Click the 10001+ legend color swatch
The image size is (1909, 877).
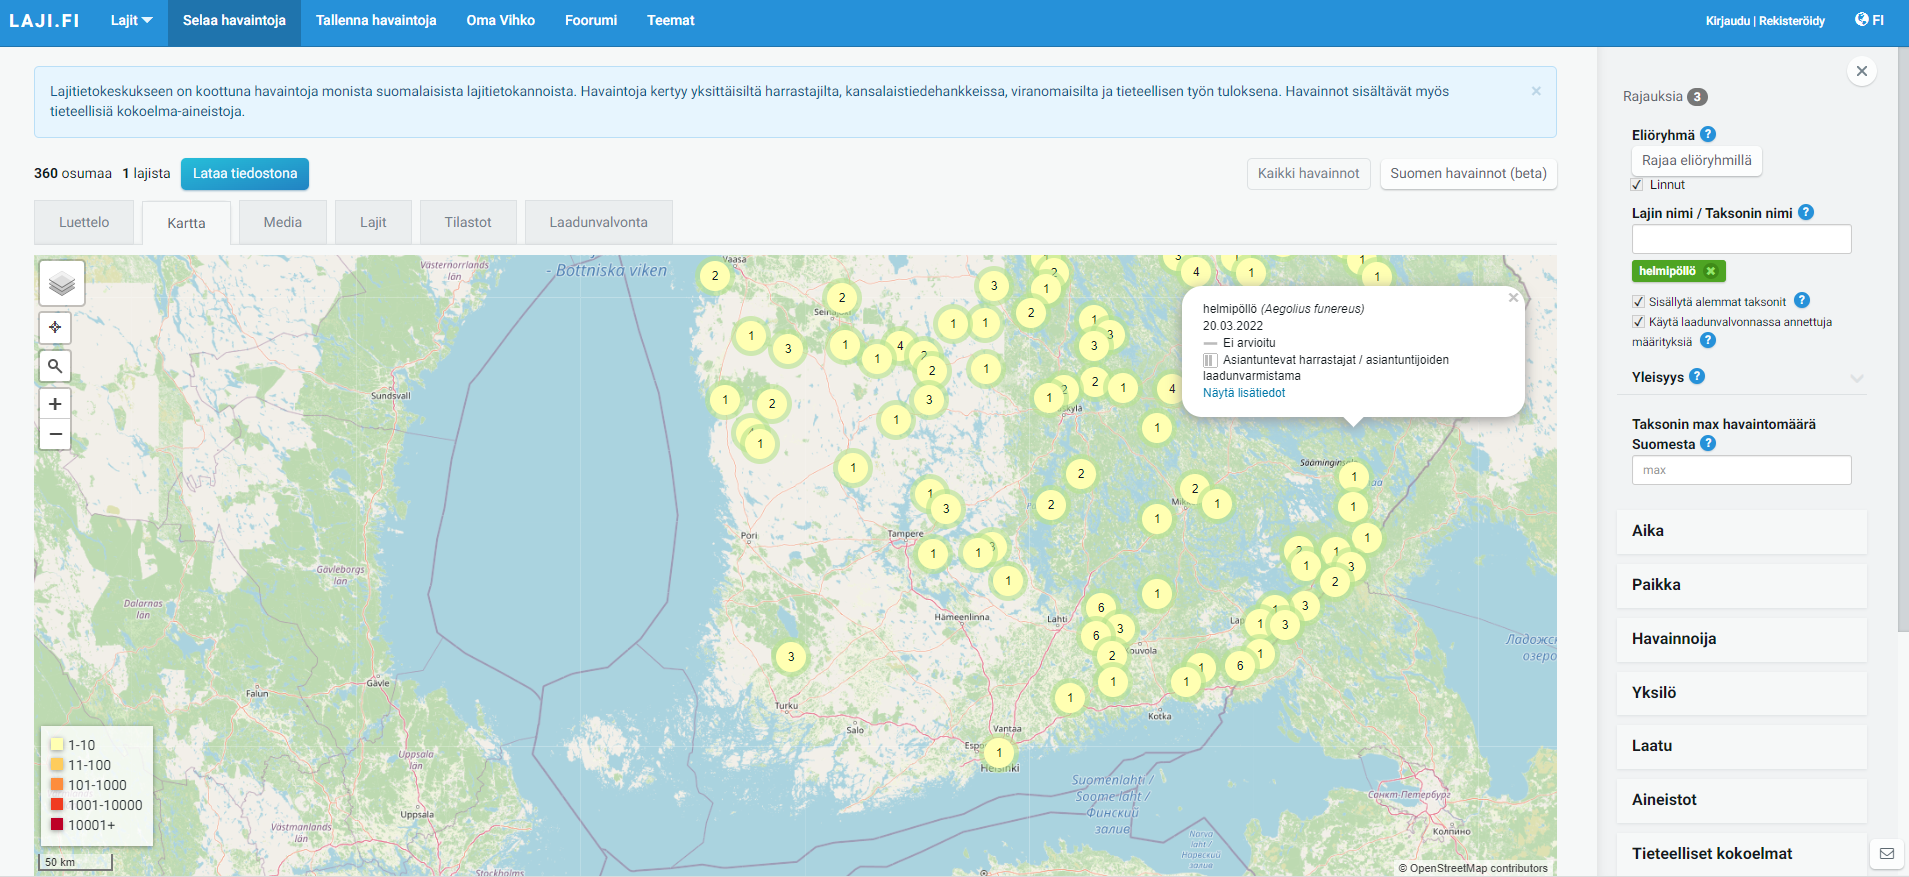point(57,825)
